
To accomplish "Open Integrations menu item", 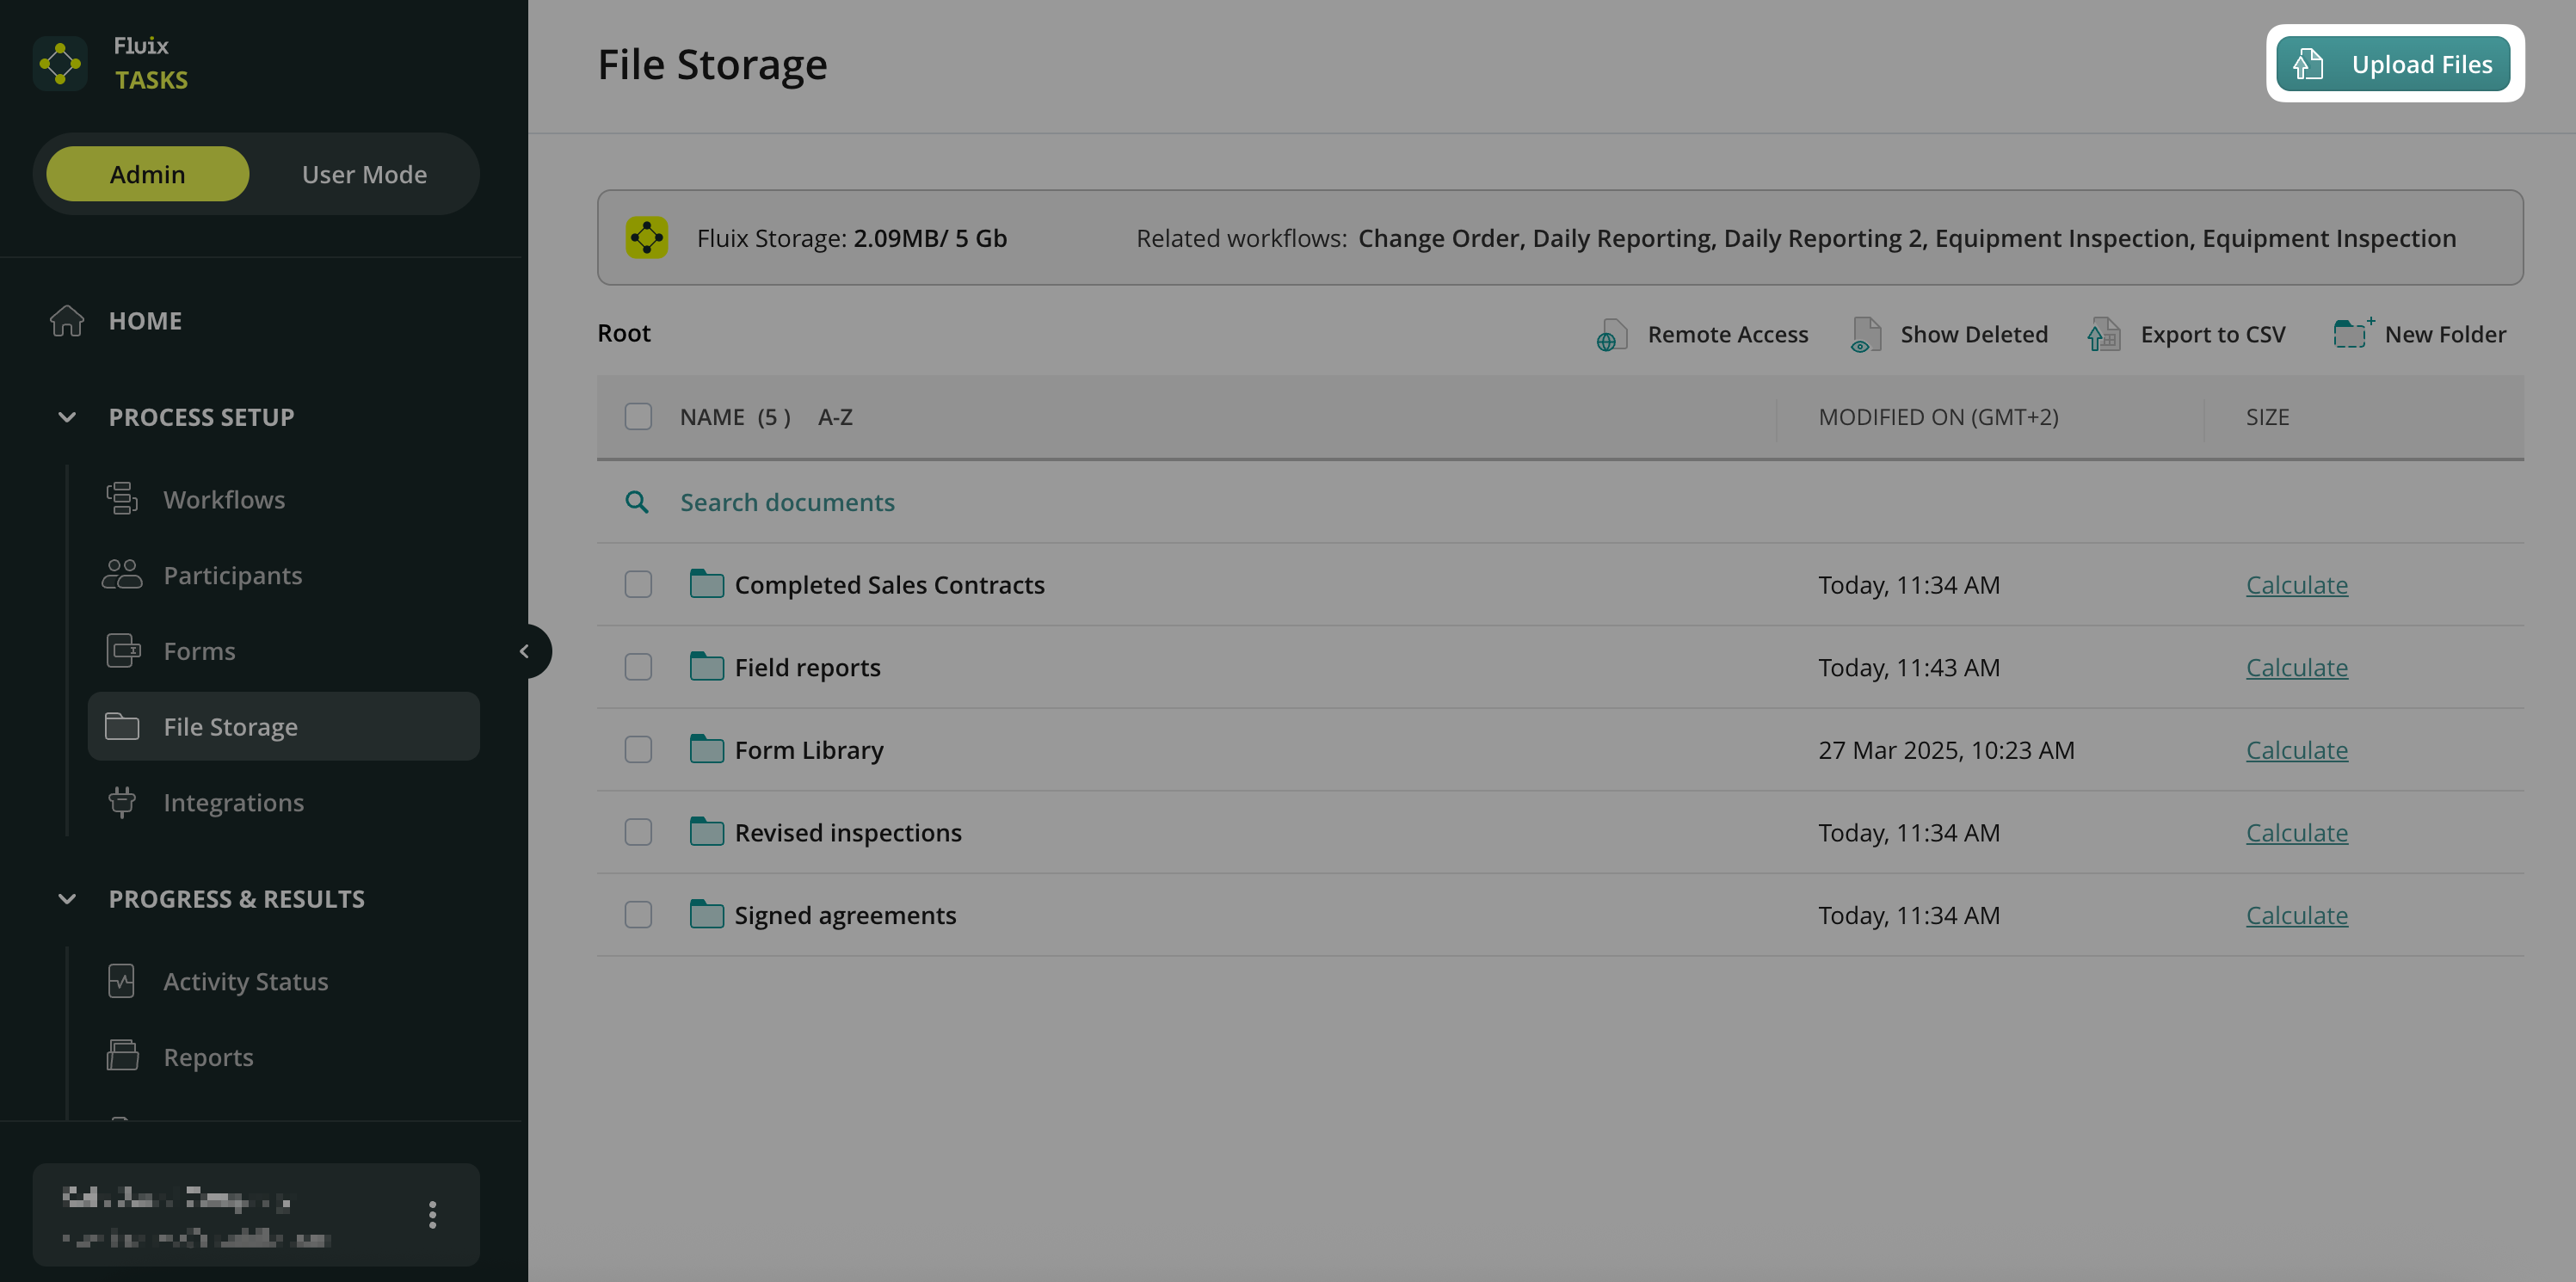I will (x=233, y=802).
